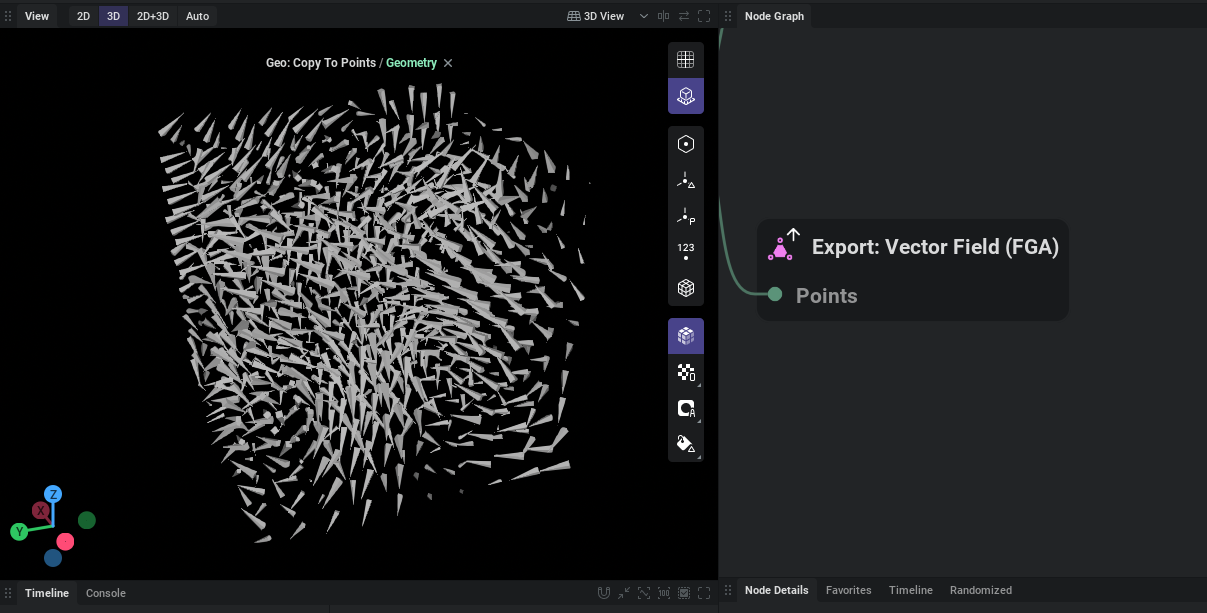Viewport: 1207px width, 613px height.
Task: Open the alpha channel display icon
Action: 685,408
